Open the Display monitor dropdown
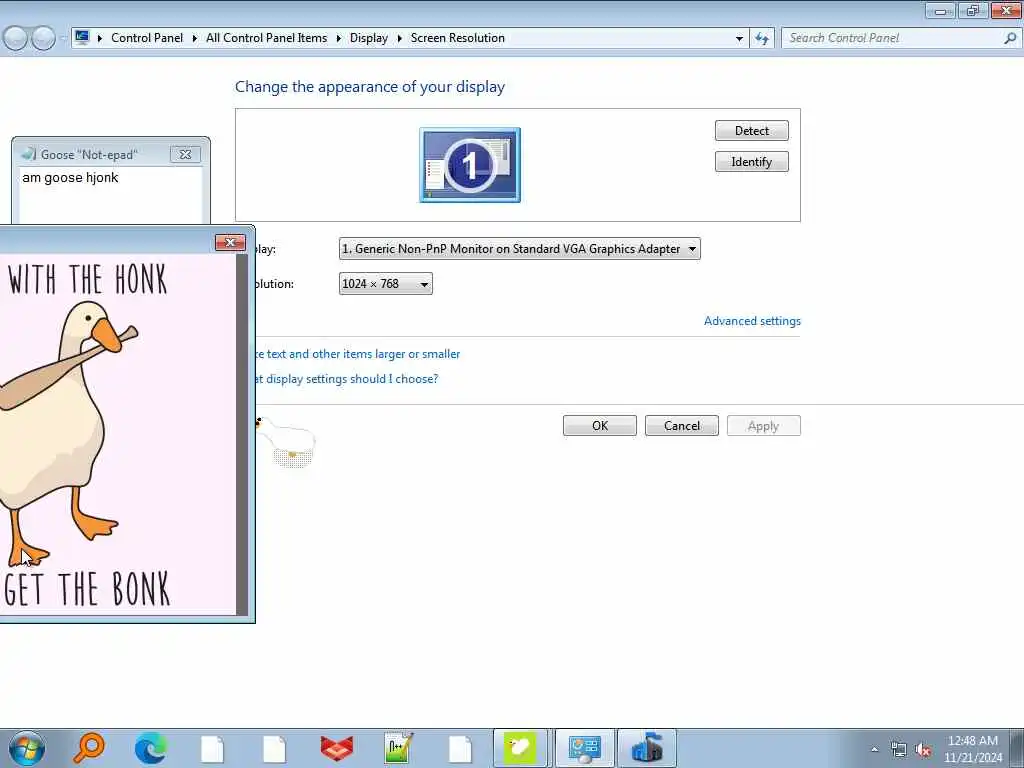Image resolution: width=1024 pixels, height=768 pixels. click(519, 249)
